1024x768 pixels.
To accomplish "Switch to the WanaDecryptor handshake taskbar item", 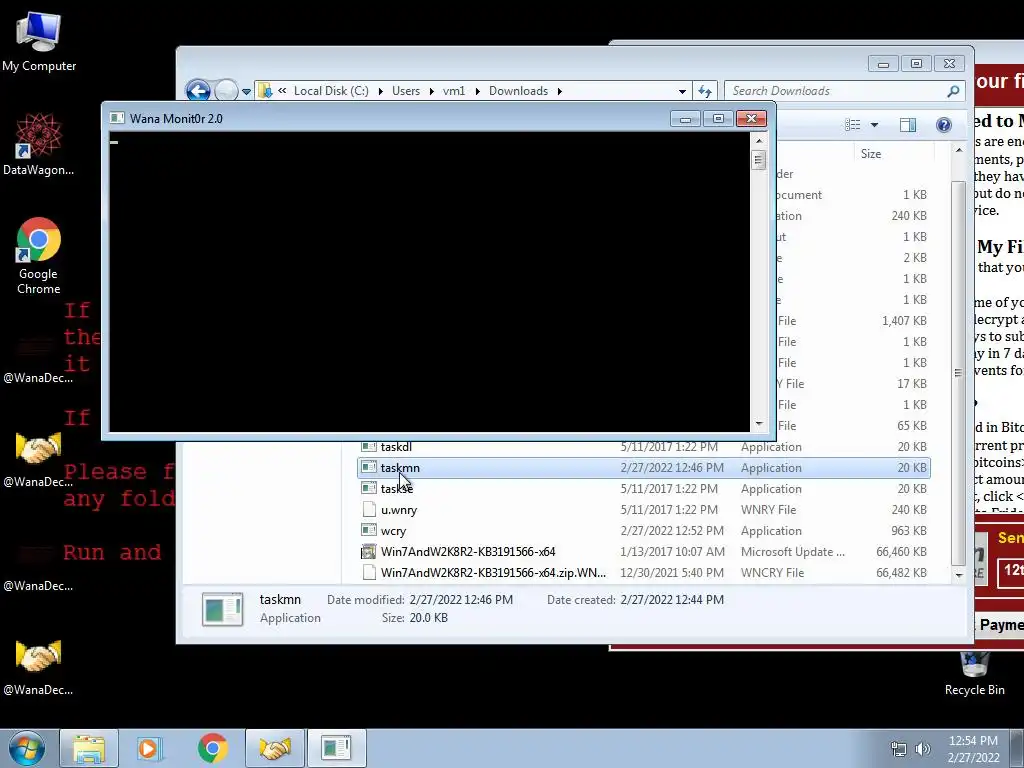I will [275, 748].
